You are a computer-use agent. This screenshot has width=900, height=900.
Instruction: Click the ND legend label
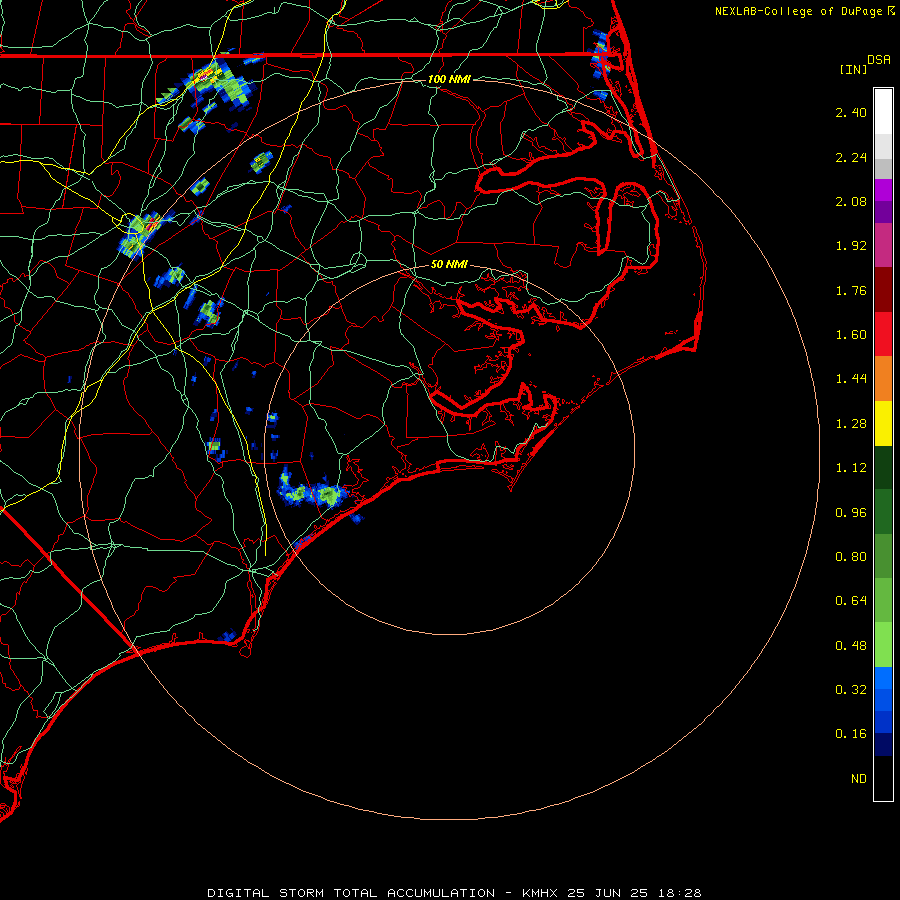click(859, 779)
